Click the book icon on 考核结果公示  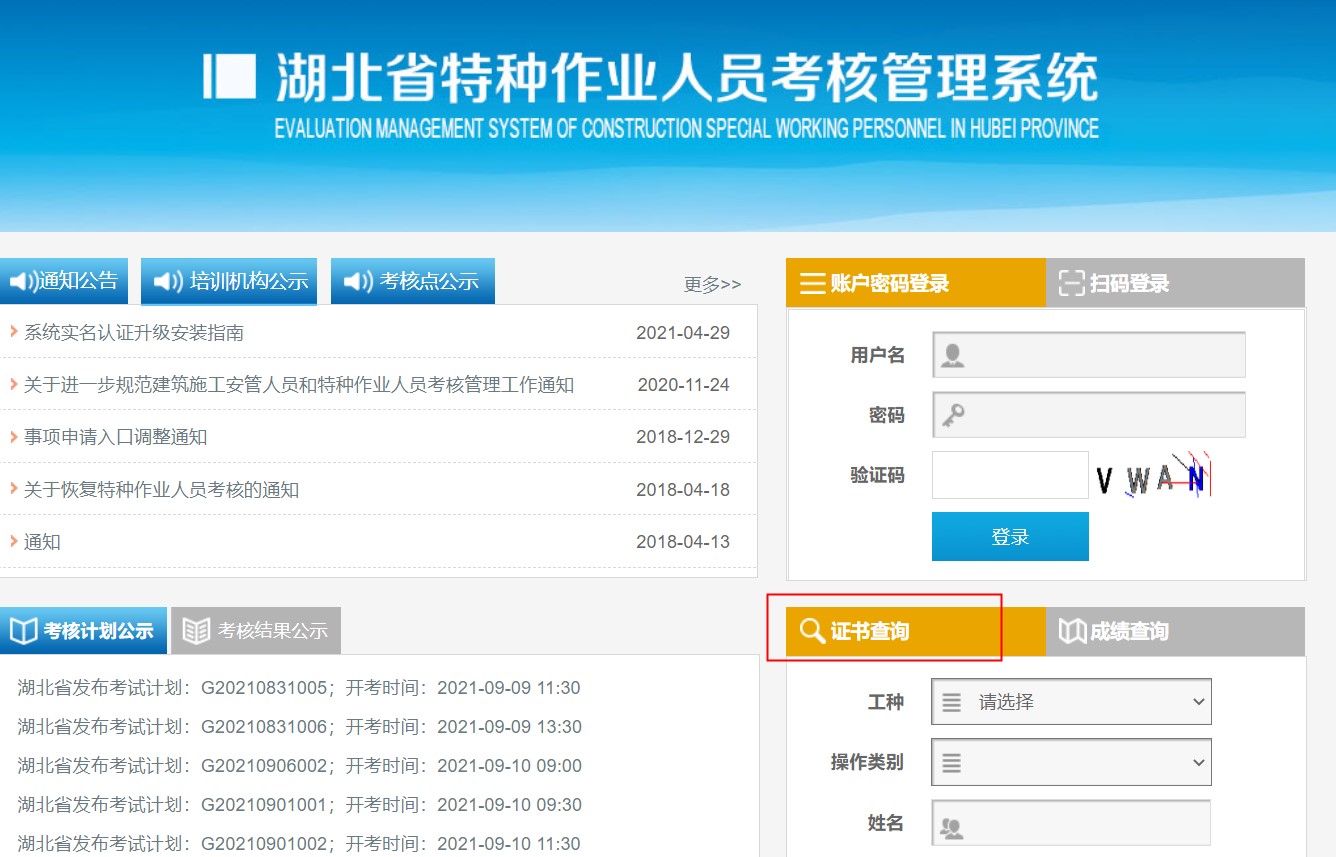(x=196, y=631)
